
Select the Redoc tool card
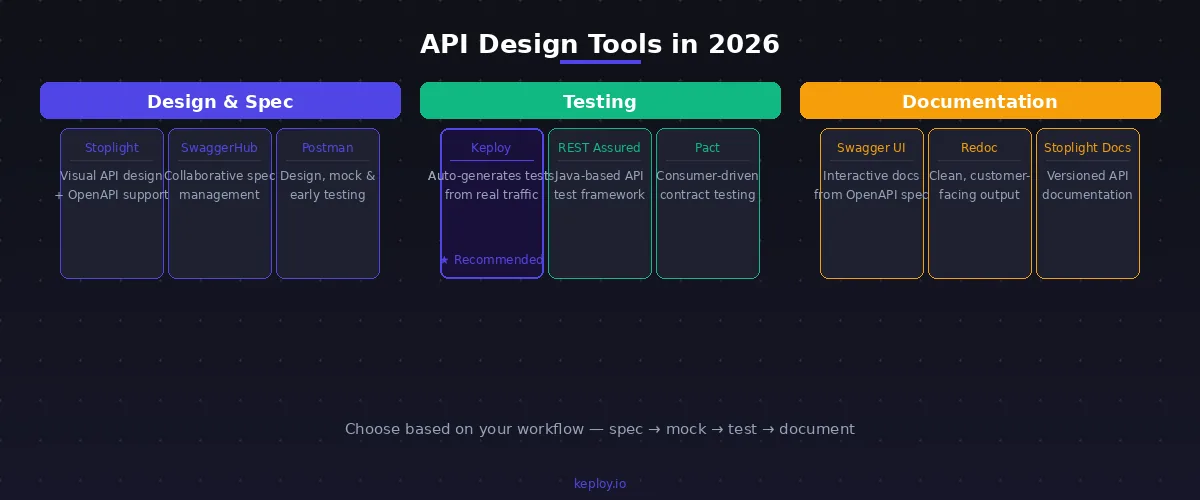coord(980,203)
